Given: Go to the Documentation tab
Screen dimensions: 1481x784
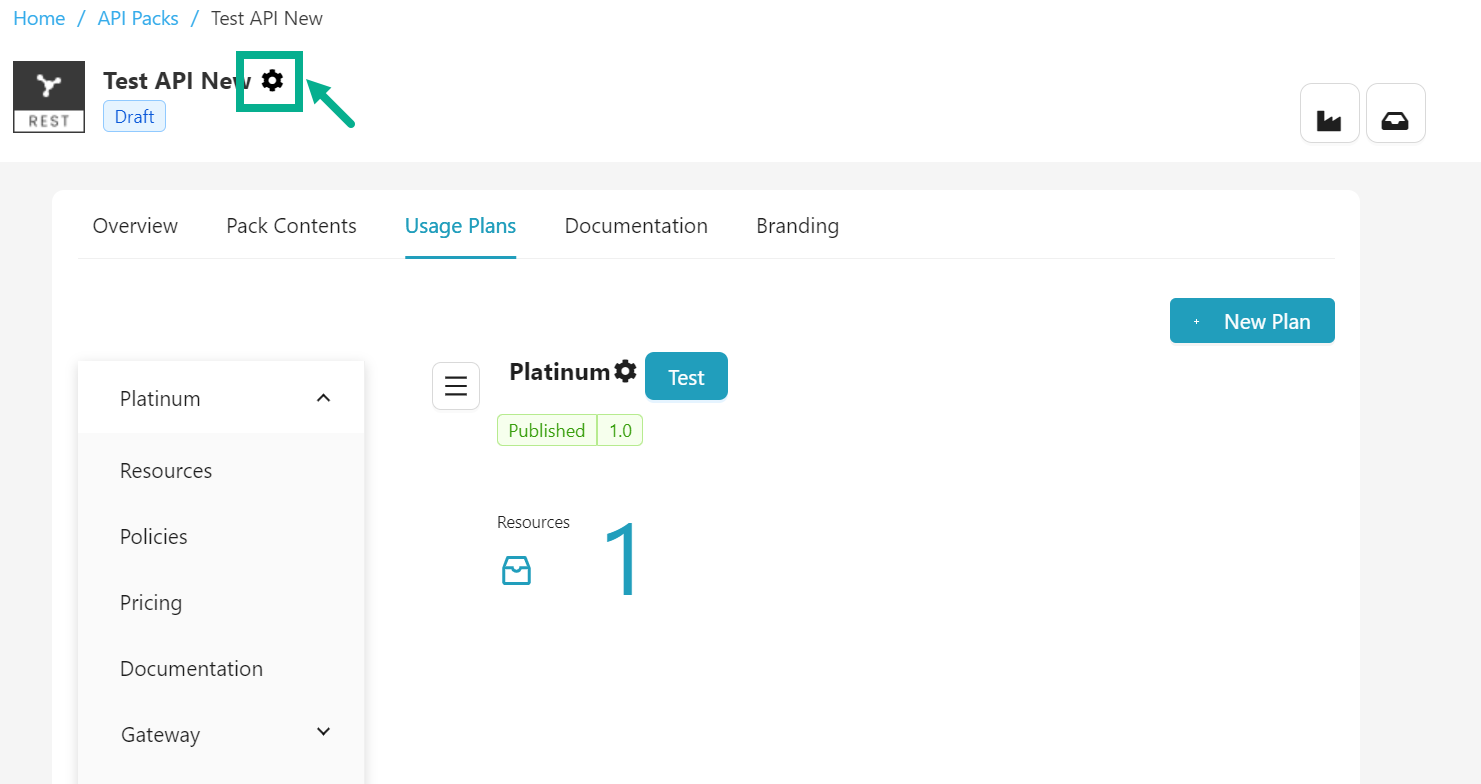Looking at the screenshot, I should [x=636, y=226].
